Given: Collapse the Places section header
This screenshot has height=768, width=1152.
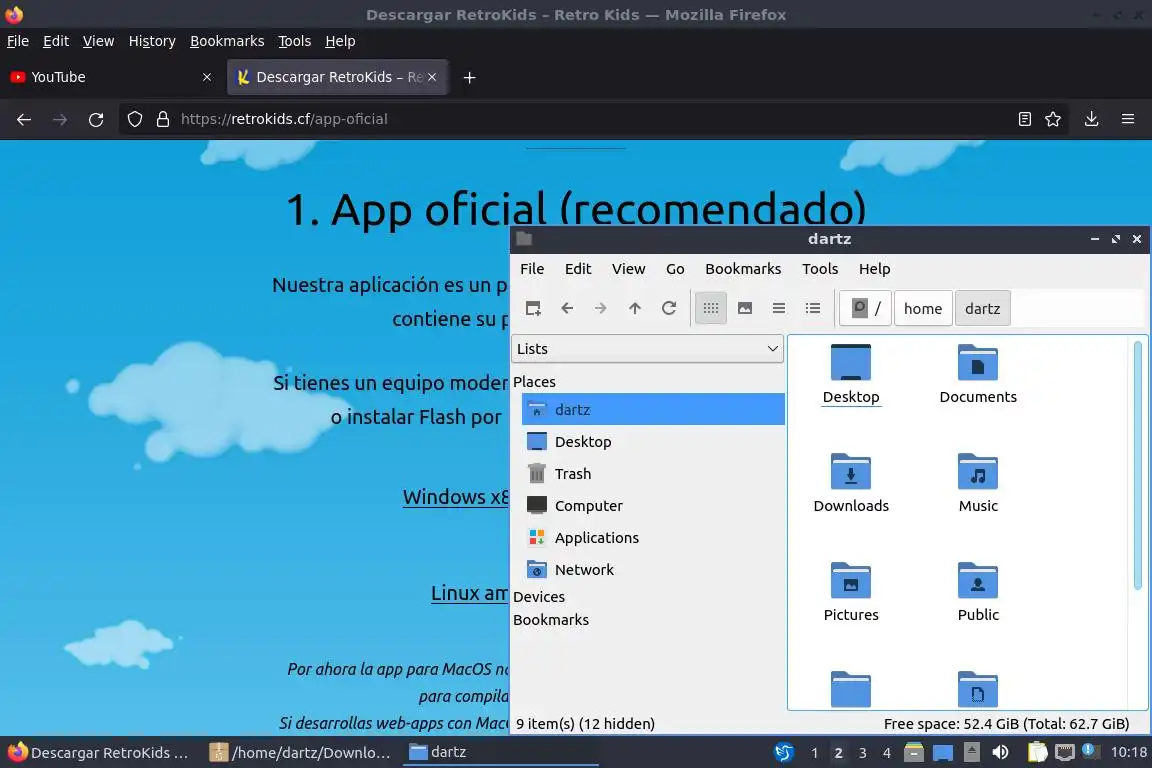Looking at the screenshot, I should tap(534, 381).
